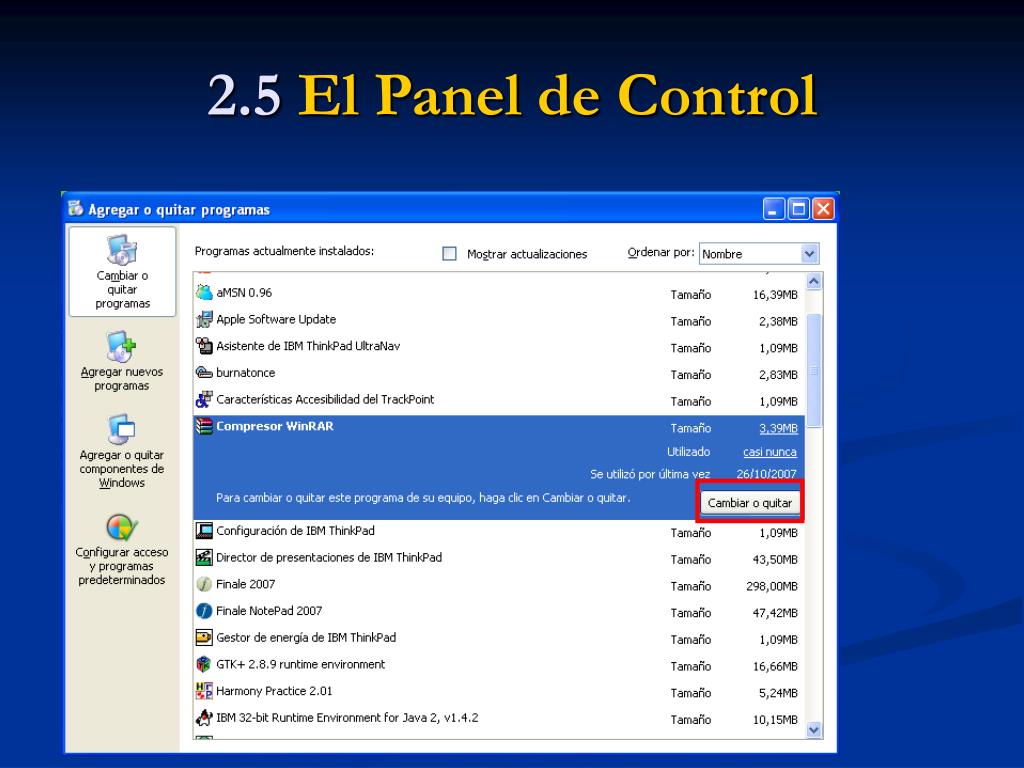Select GTK+ 2.8.9 runtime environment entry
Screen dimensions: 1024x768
click(300, 664)
